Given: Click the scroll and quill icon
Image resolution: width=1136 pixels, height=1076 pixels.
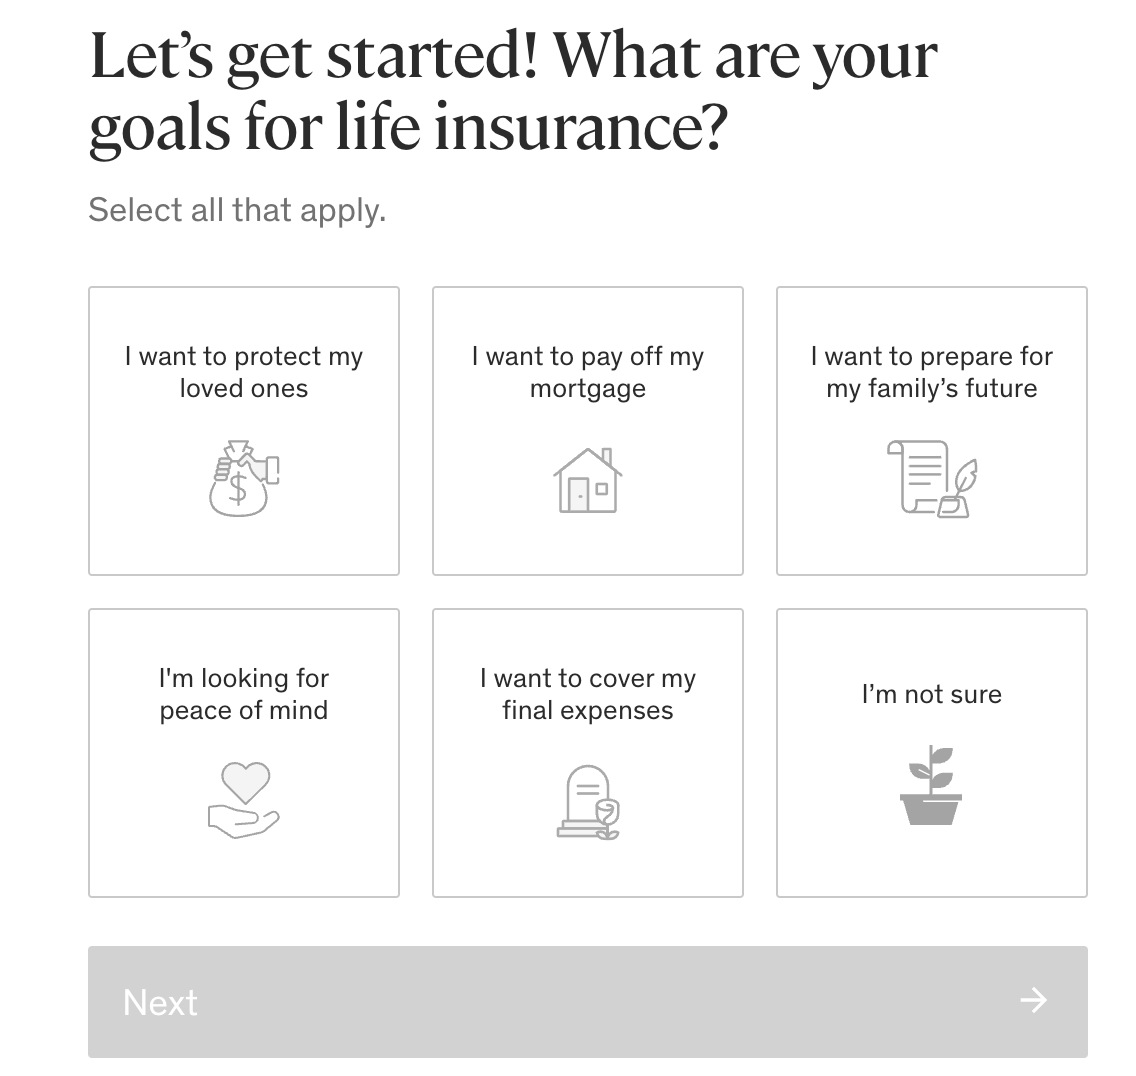Looking at the screenshot, I should pos(932,478).
